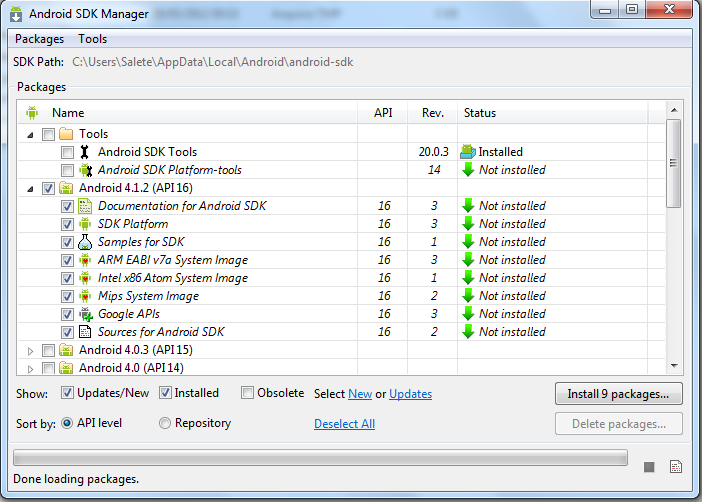
Task: Click green arrow in Sources for Android SDK row
Action: pyautogui.click(x=468, y=331)
